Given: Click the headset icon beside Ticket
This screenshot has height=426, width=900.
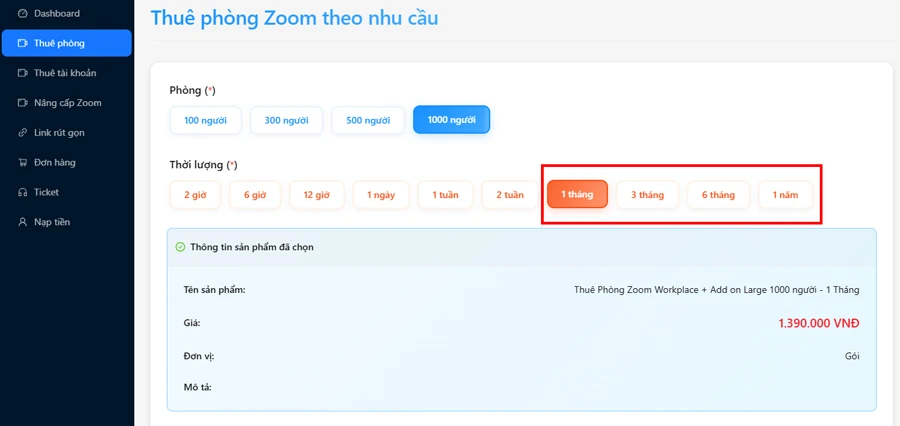Looking at the screenshot, I should [x=22, y=192].
